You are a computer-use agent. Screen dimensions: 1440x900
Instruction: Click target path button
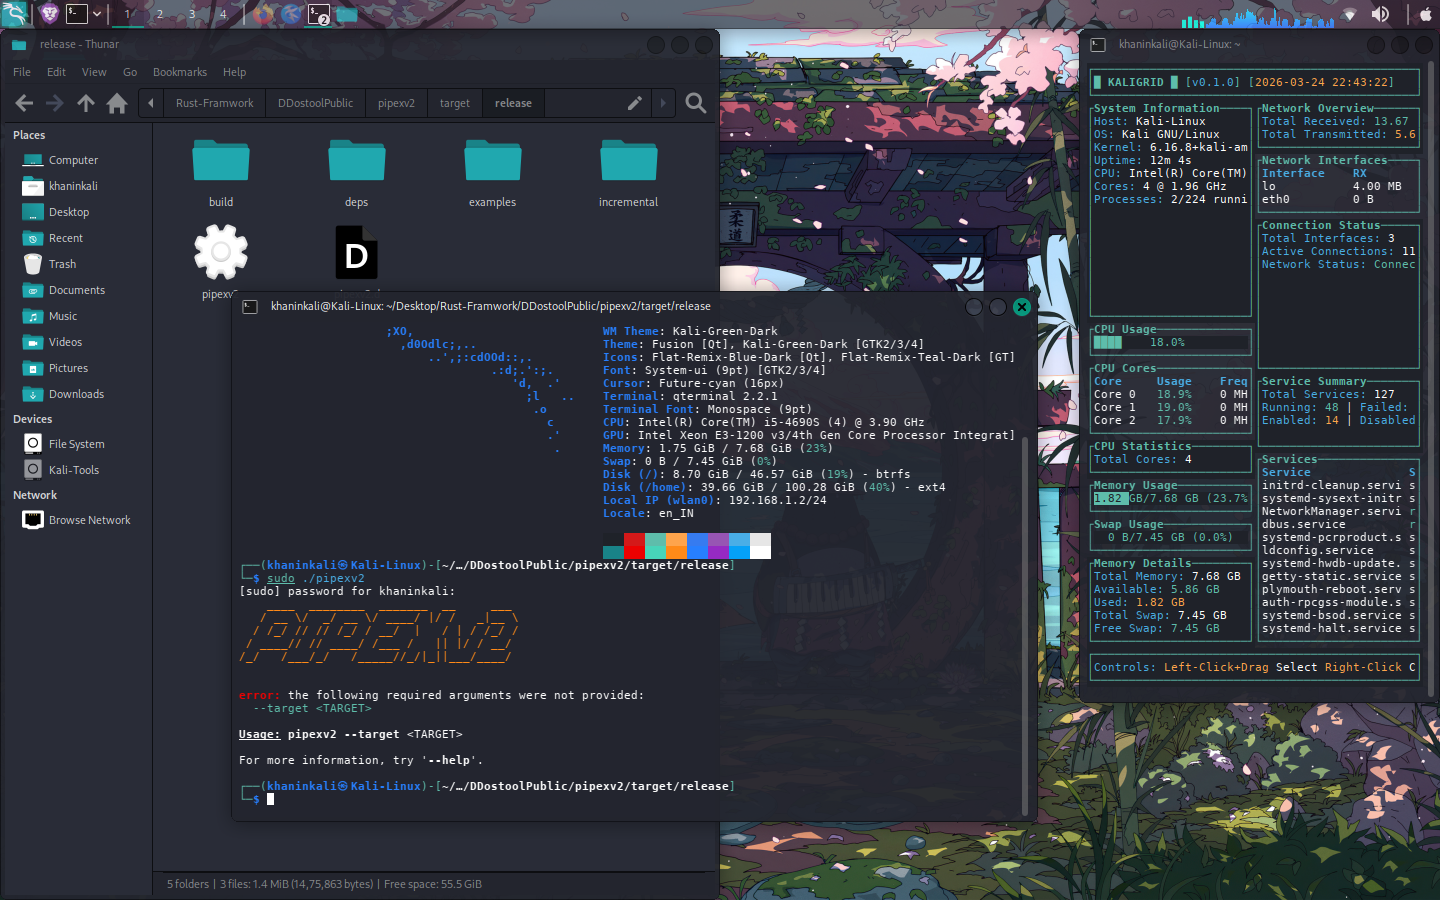[x=454, y=103]
